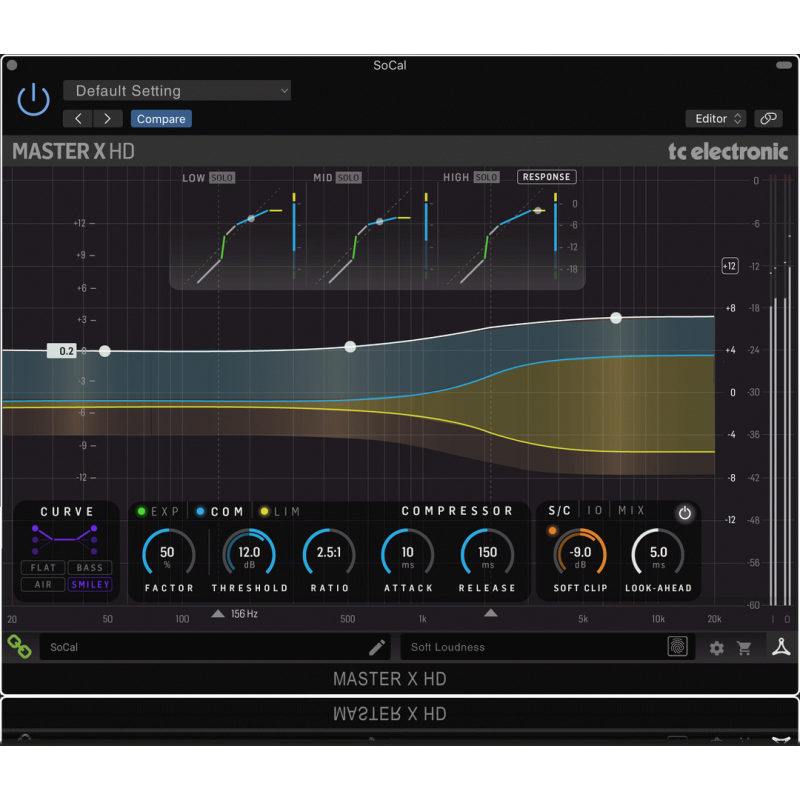
Task: Open the S/C tab
Action: point(559,511)
